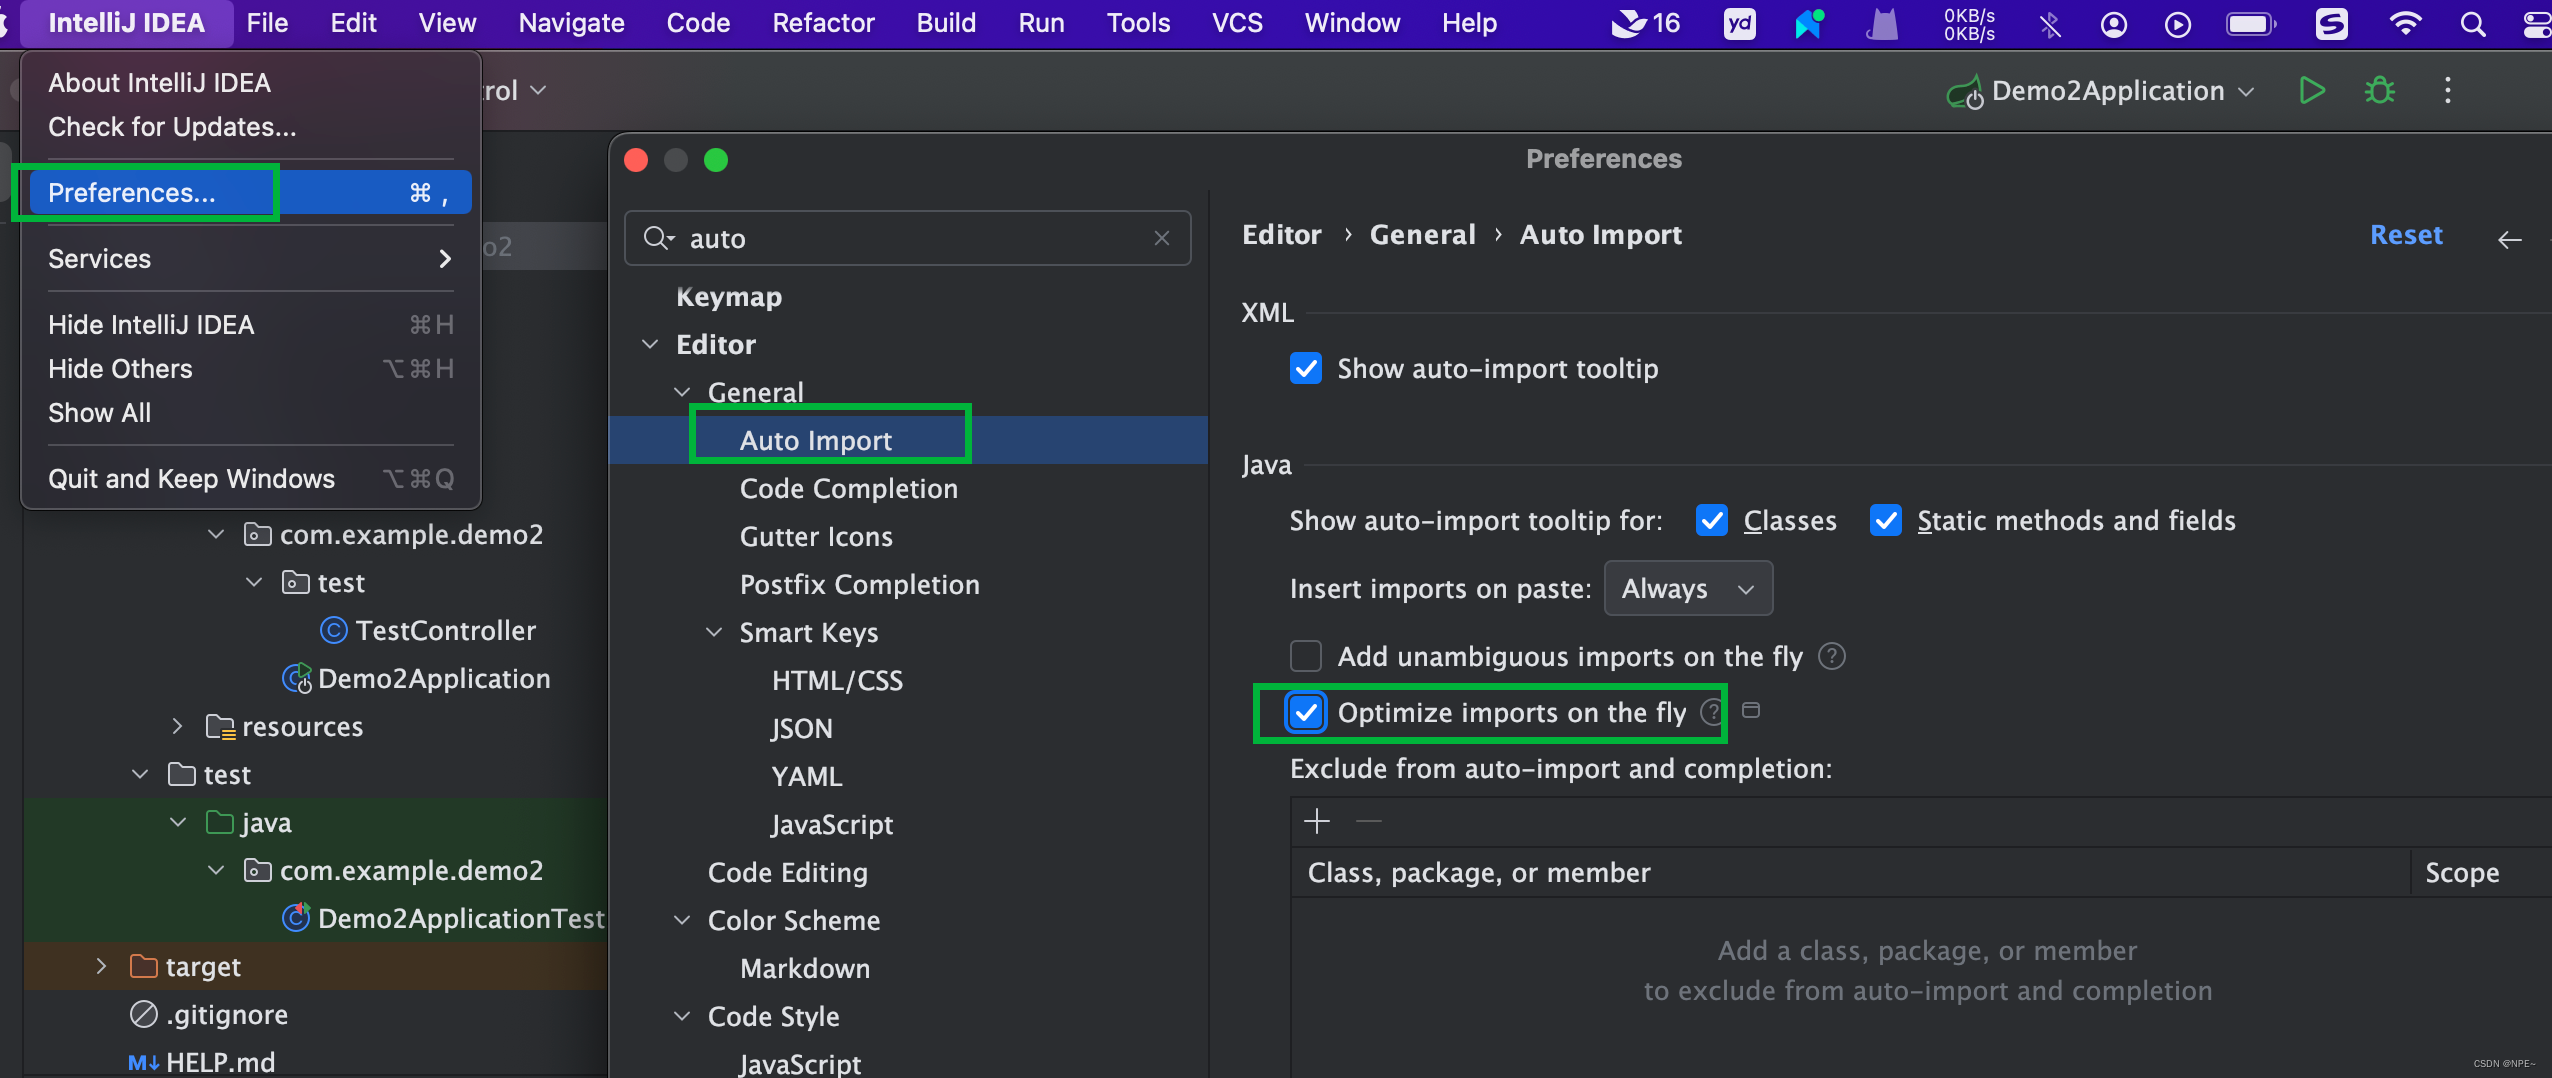Click the .gitignore file icon
Viewport: 2552px width, 1078px height.
pyautogui.click(x=144, y=1014)
